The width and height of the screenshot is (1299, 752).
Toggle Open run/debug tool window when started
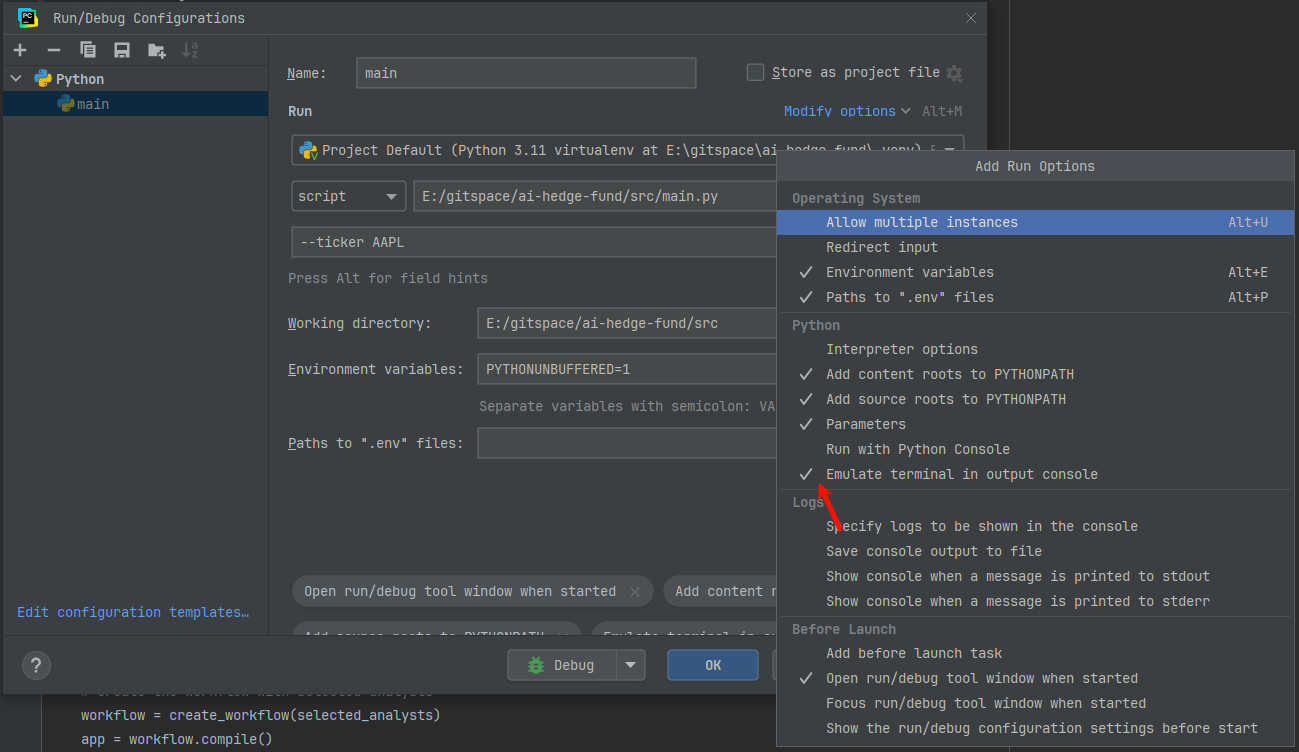click(1035, 678)
